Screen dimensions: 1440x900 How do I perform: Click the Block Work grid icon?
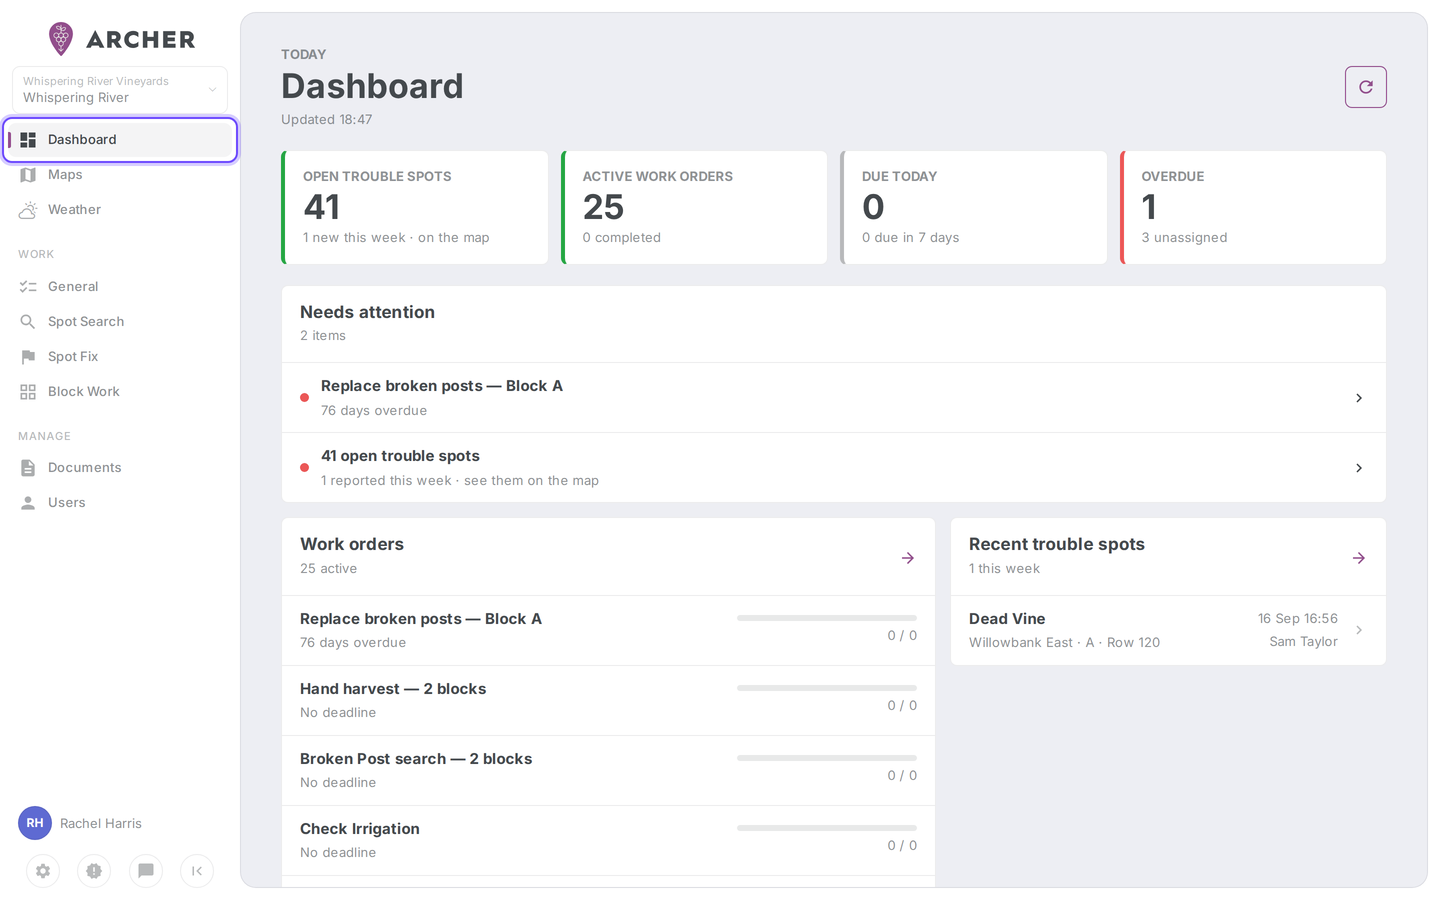(x=28, y=392)
